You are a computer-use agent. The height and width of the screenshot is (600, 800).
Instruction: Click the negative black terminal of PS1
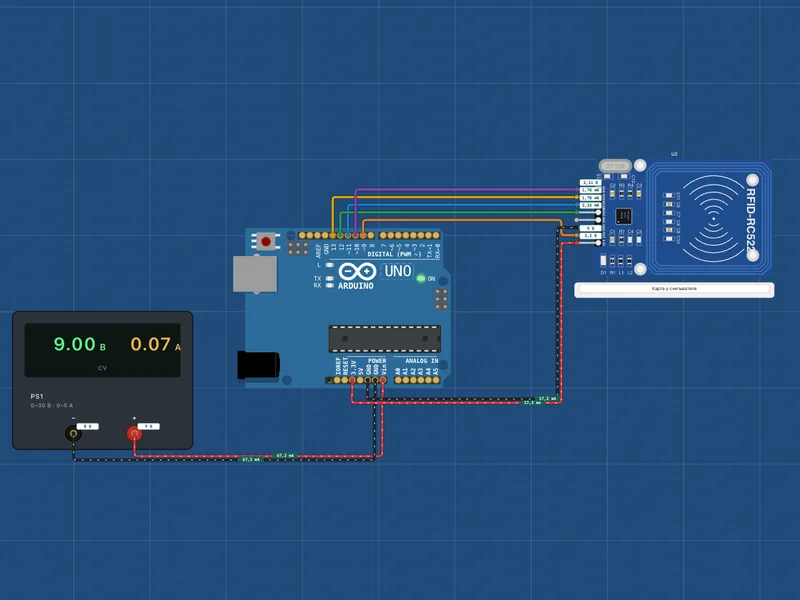coord(73,434)
